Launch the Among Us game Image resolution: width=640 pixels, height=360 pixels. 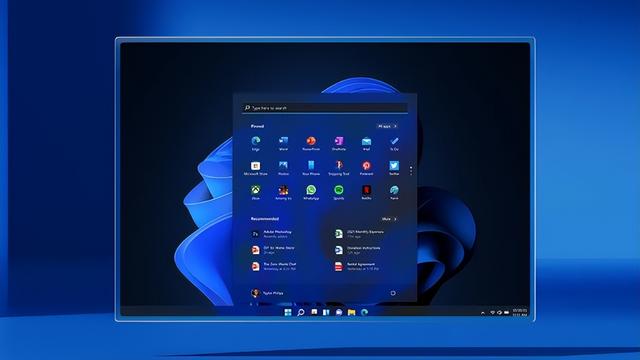[x=283, y=192]
